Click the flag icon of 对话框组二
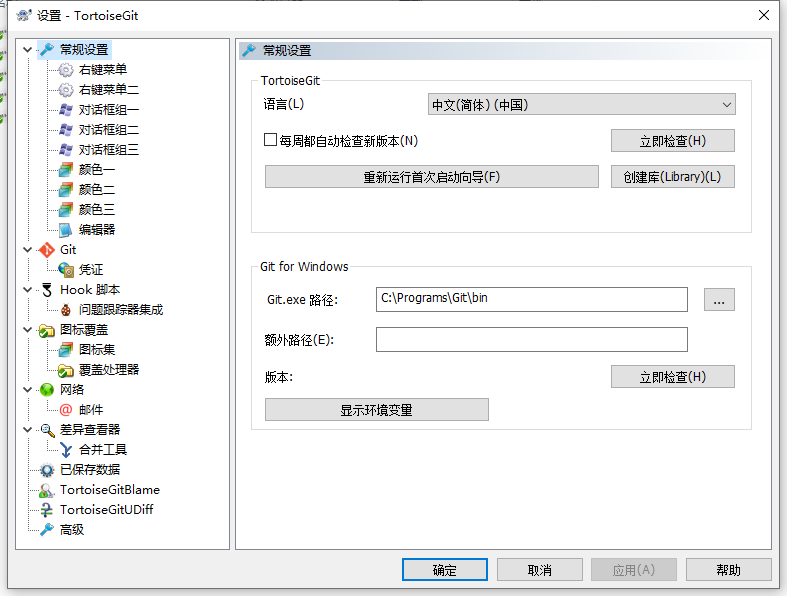The height and width of the screenshot is (596, 787). coord(66,130)
